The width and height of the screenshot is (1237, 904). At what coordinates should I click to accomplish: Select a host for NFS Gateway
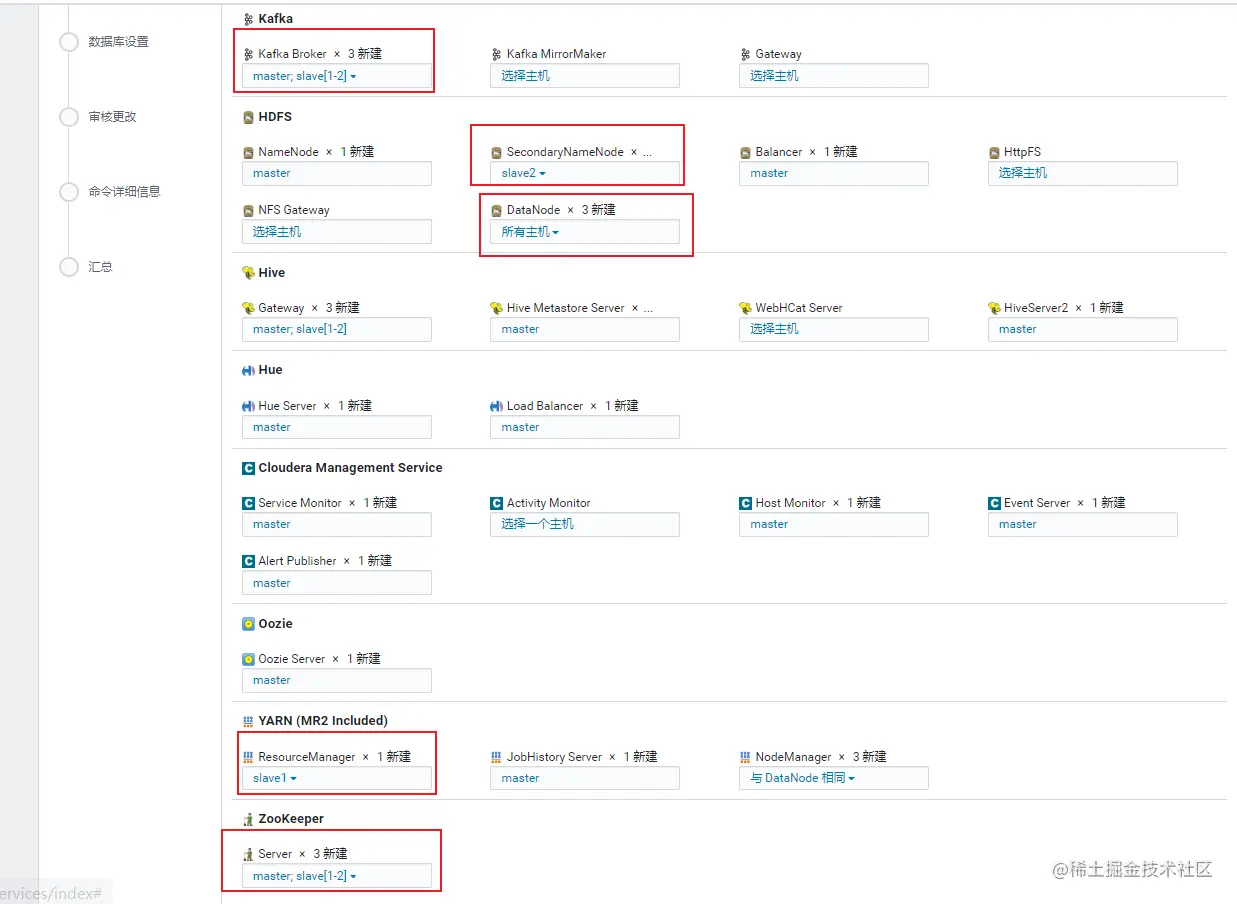pos(337,232)
